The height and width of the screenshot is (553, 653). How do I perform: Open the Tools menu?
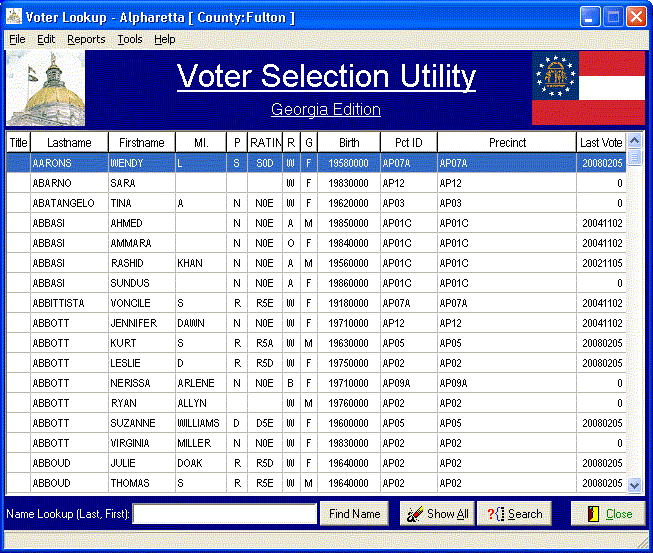click(x=130, y=39)
